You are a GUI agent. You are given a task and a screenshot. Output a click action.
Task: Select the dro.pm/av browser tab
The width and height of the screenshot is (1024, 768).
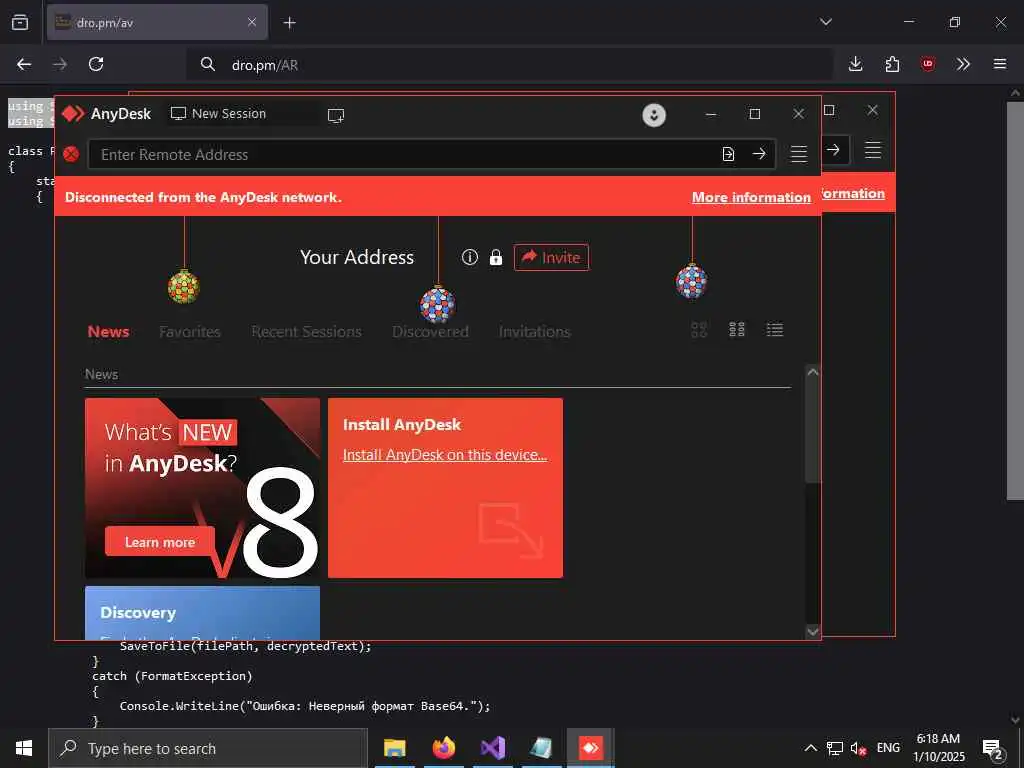[157, 22]
